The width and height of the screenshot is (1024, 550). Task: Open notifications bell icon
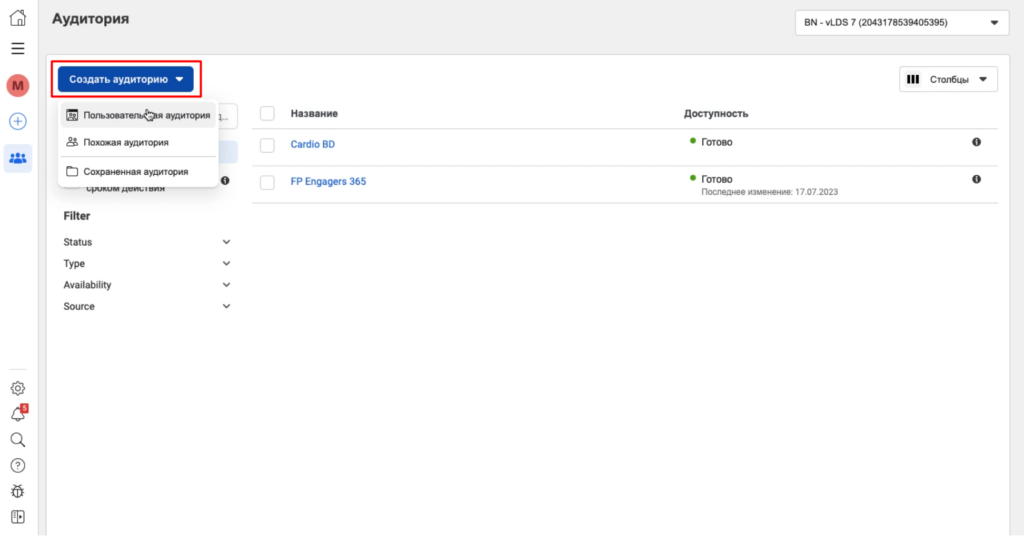click(18, 414)
